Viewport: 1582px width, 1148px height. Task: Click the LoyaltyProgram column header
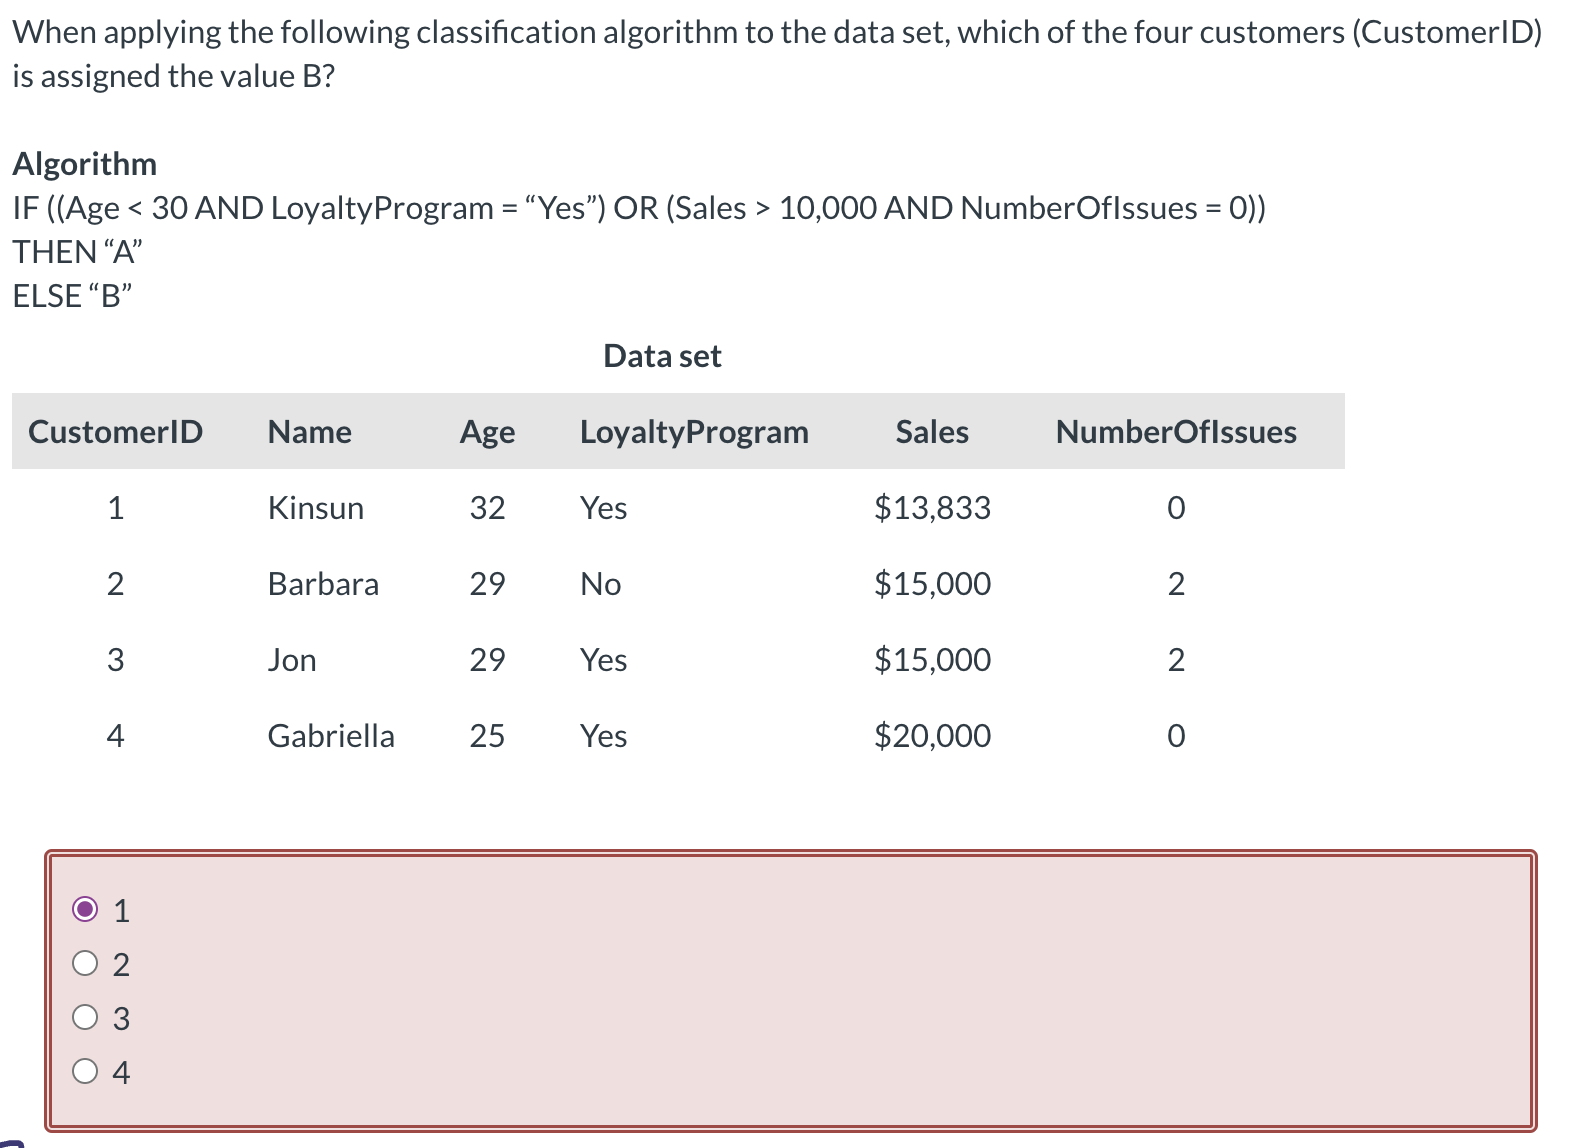pos(695,431)
